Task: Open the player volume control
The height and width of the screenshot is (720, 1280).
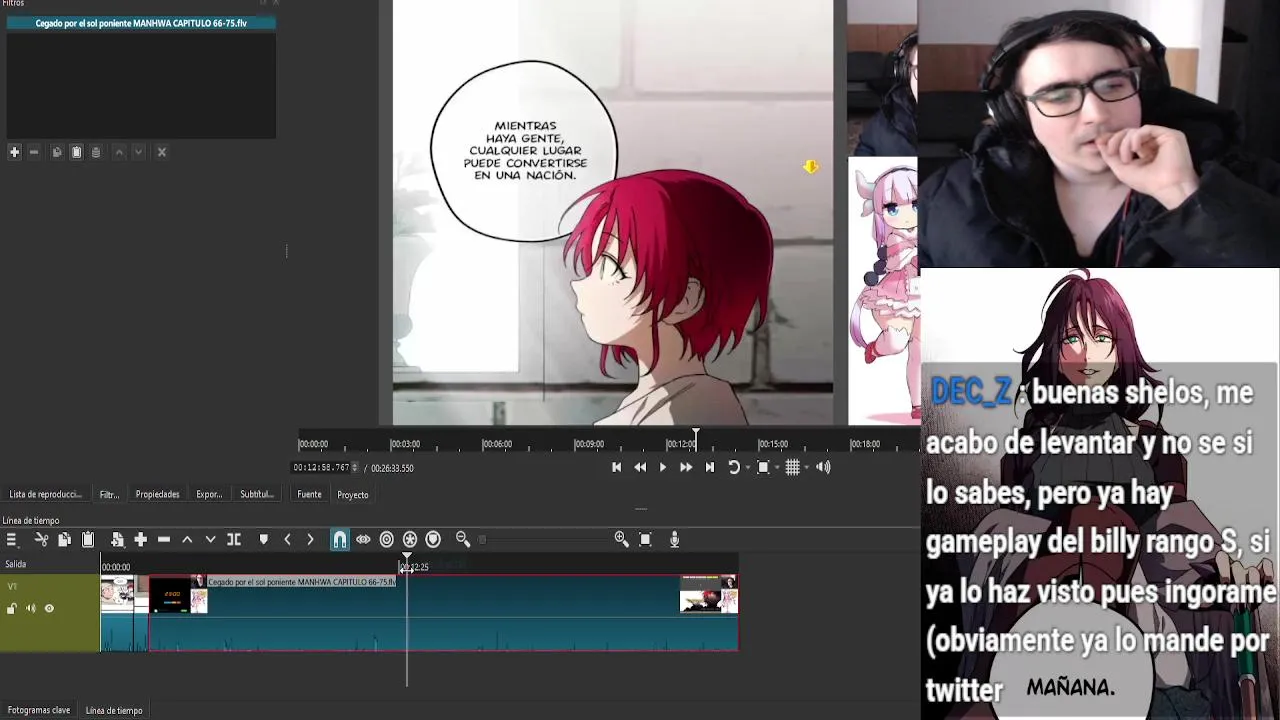Action: coord(823,467)
